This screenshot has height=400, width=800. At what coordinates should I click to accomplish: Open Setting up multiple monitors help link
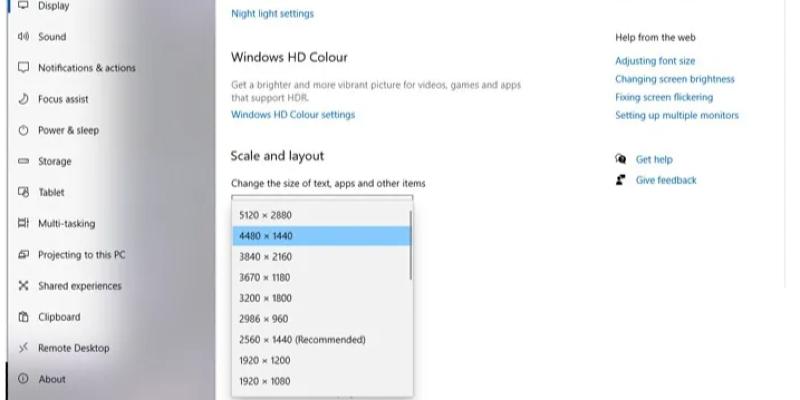pos(677,115)
